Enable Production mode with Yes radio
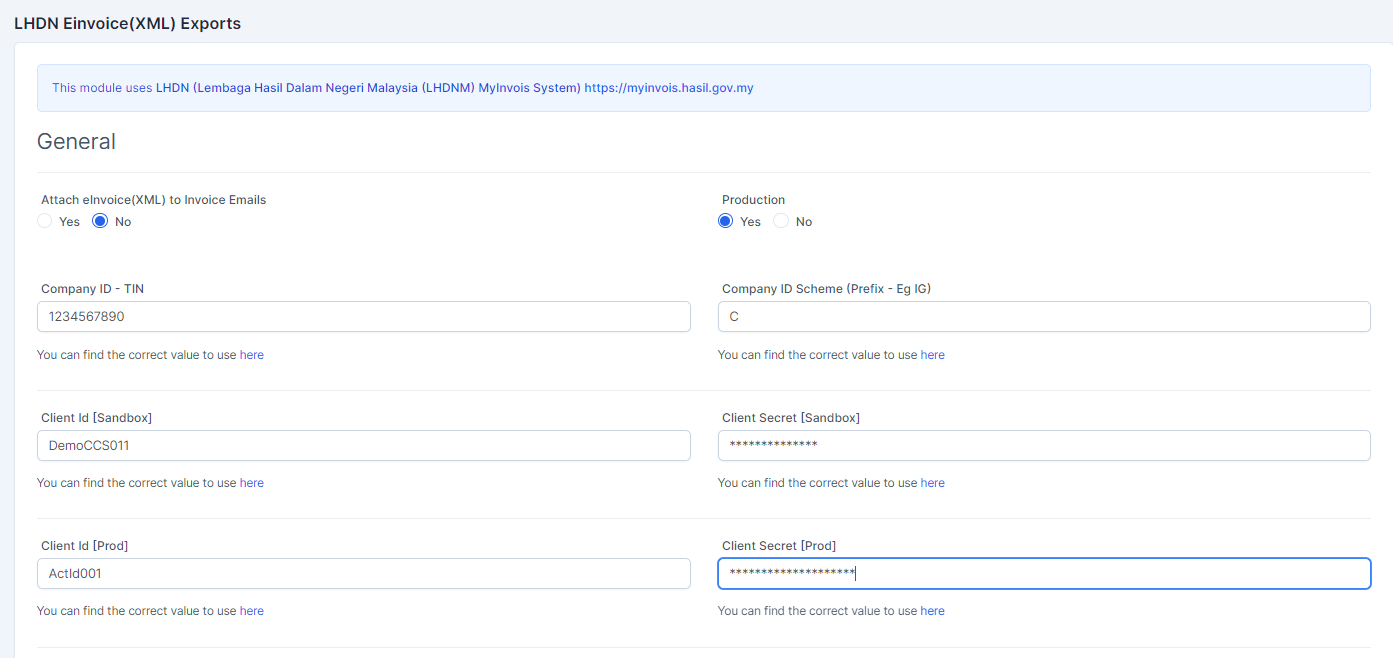The image size is (1393, 658). tap(726, 221)
